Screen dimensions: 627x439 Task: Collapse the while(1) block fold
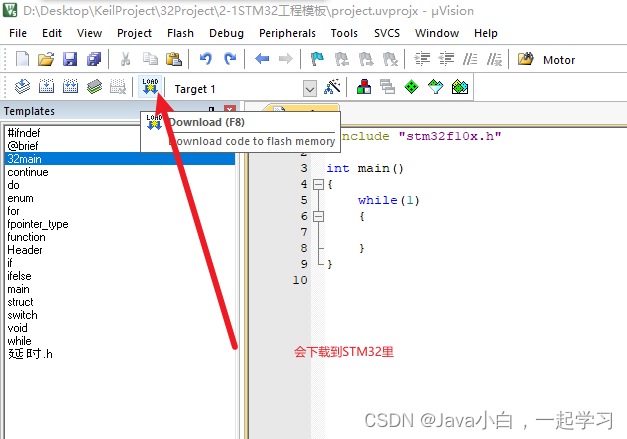click(x=318, y=216)
